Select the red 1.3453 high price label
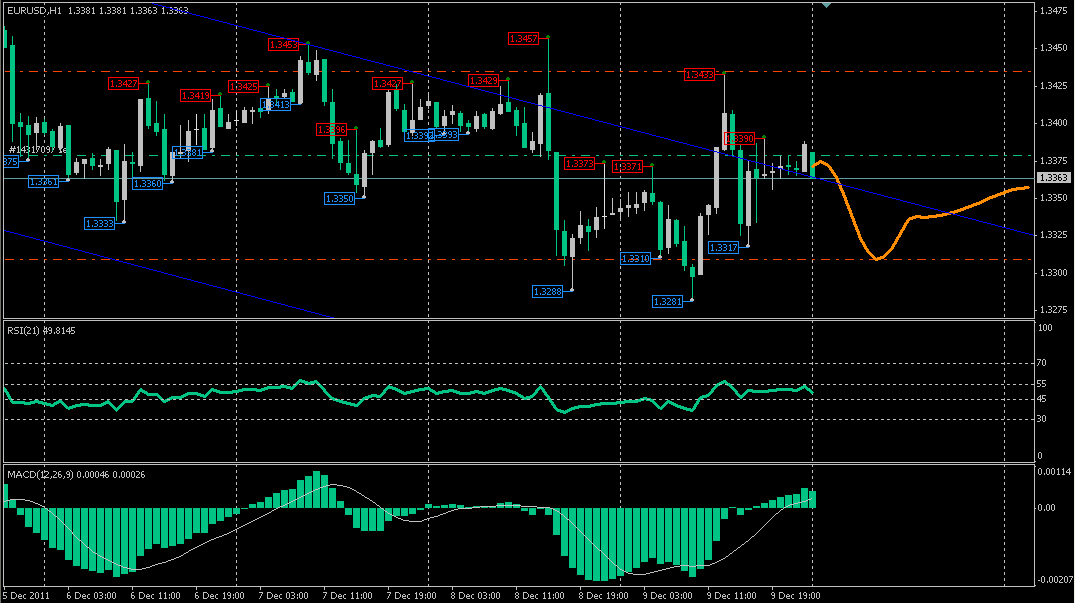 click(x=283, y=45)
